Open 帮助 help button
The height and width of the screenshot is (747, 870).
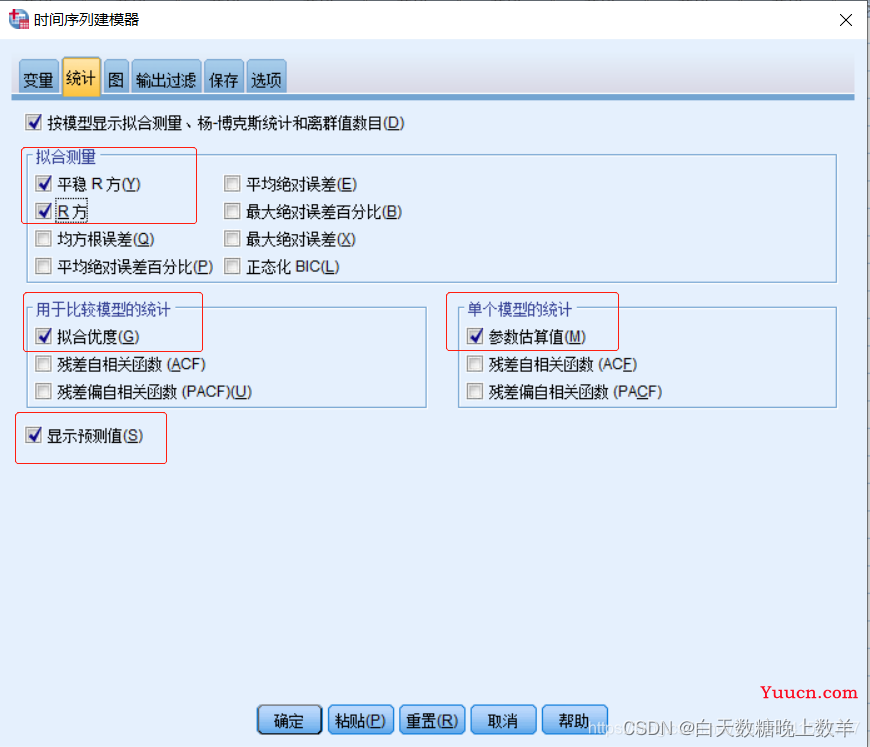click(x=574, y=720)
